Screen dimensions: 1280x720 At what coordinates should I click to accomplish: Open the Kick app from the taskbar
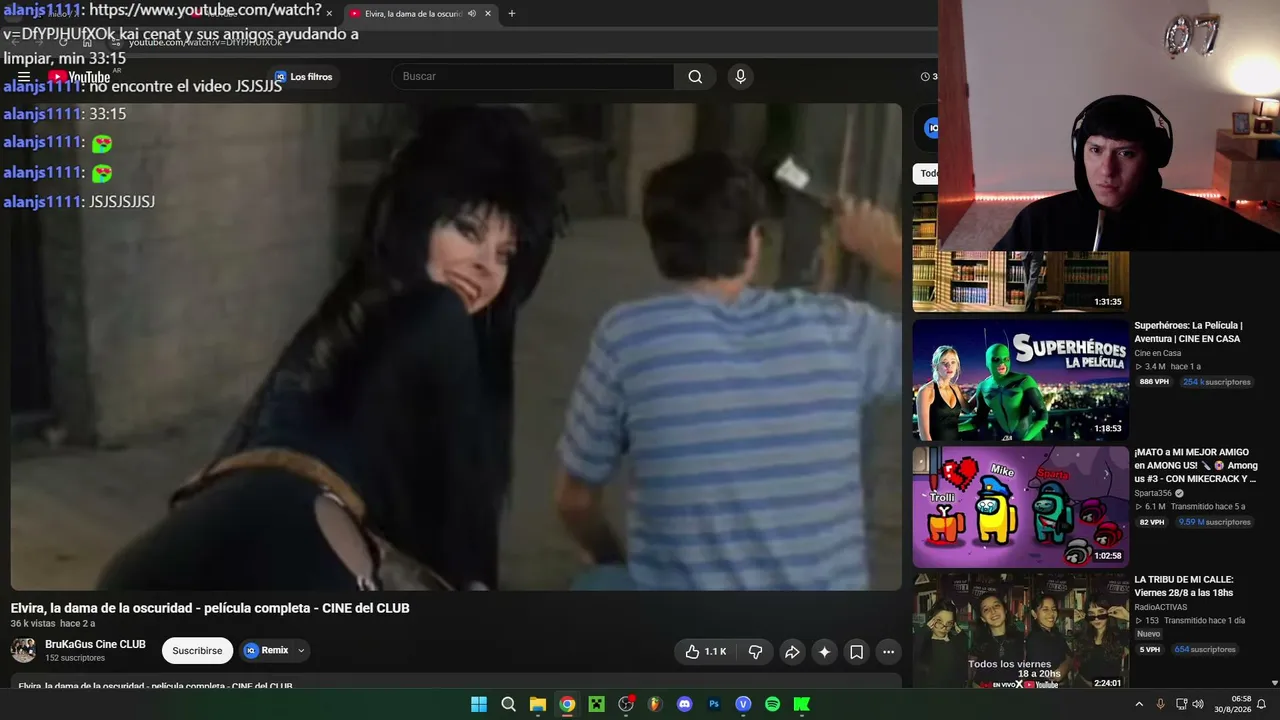802,704
